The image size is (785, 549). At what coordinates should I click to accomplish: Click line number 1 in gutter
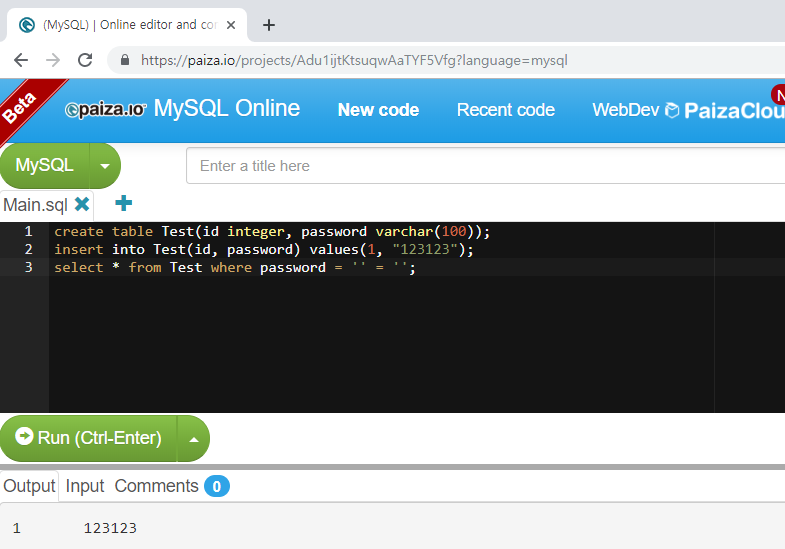click(29, 231)
